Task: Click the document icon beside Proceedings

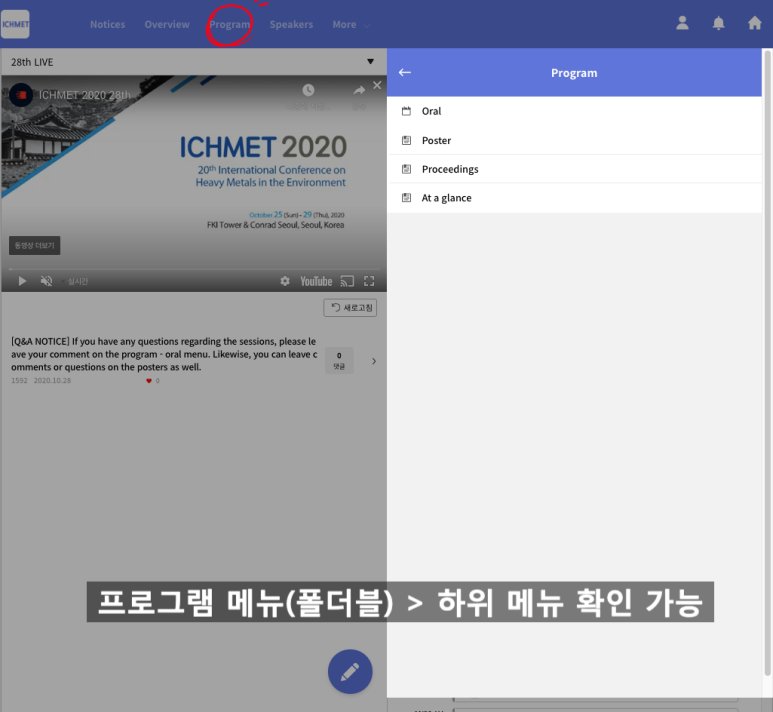Action: click(x=406, y=169)
